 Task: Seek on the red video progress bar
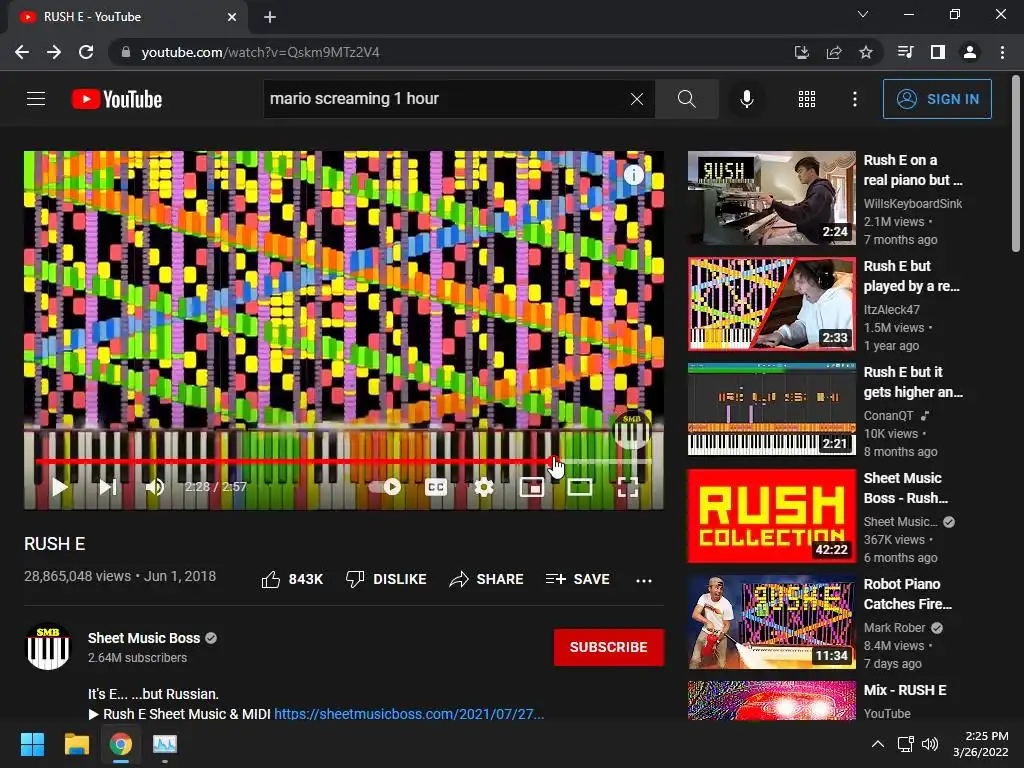coord(343,461)
